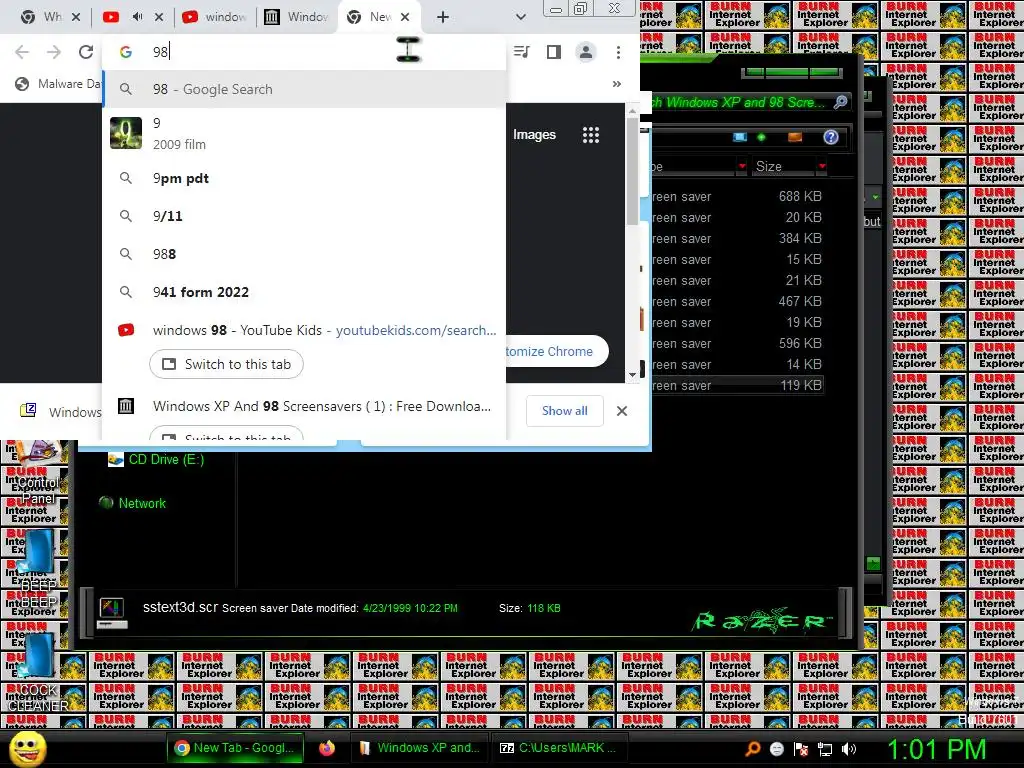The width and height of the screenshot is (1024, 768).
Task: Select 'Windows XP And 98 Screensavers' suggestion
Action: [305, 406]
